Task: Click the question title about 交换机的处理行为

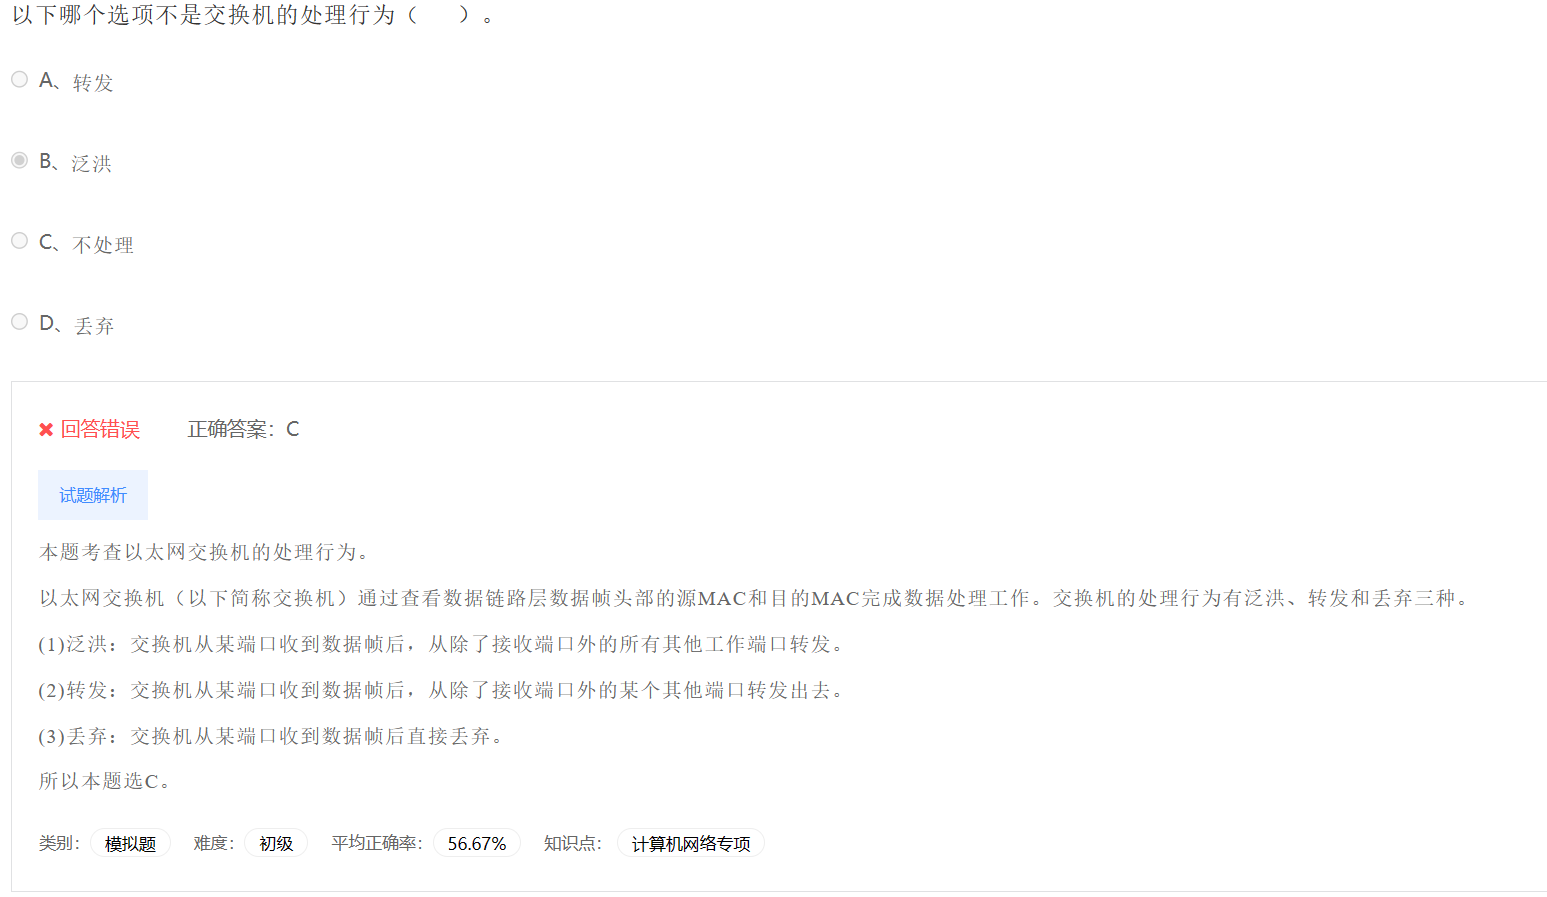Action: (253, 15)
